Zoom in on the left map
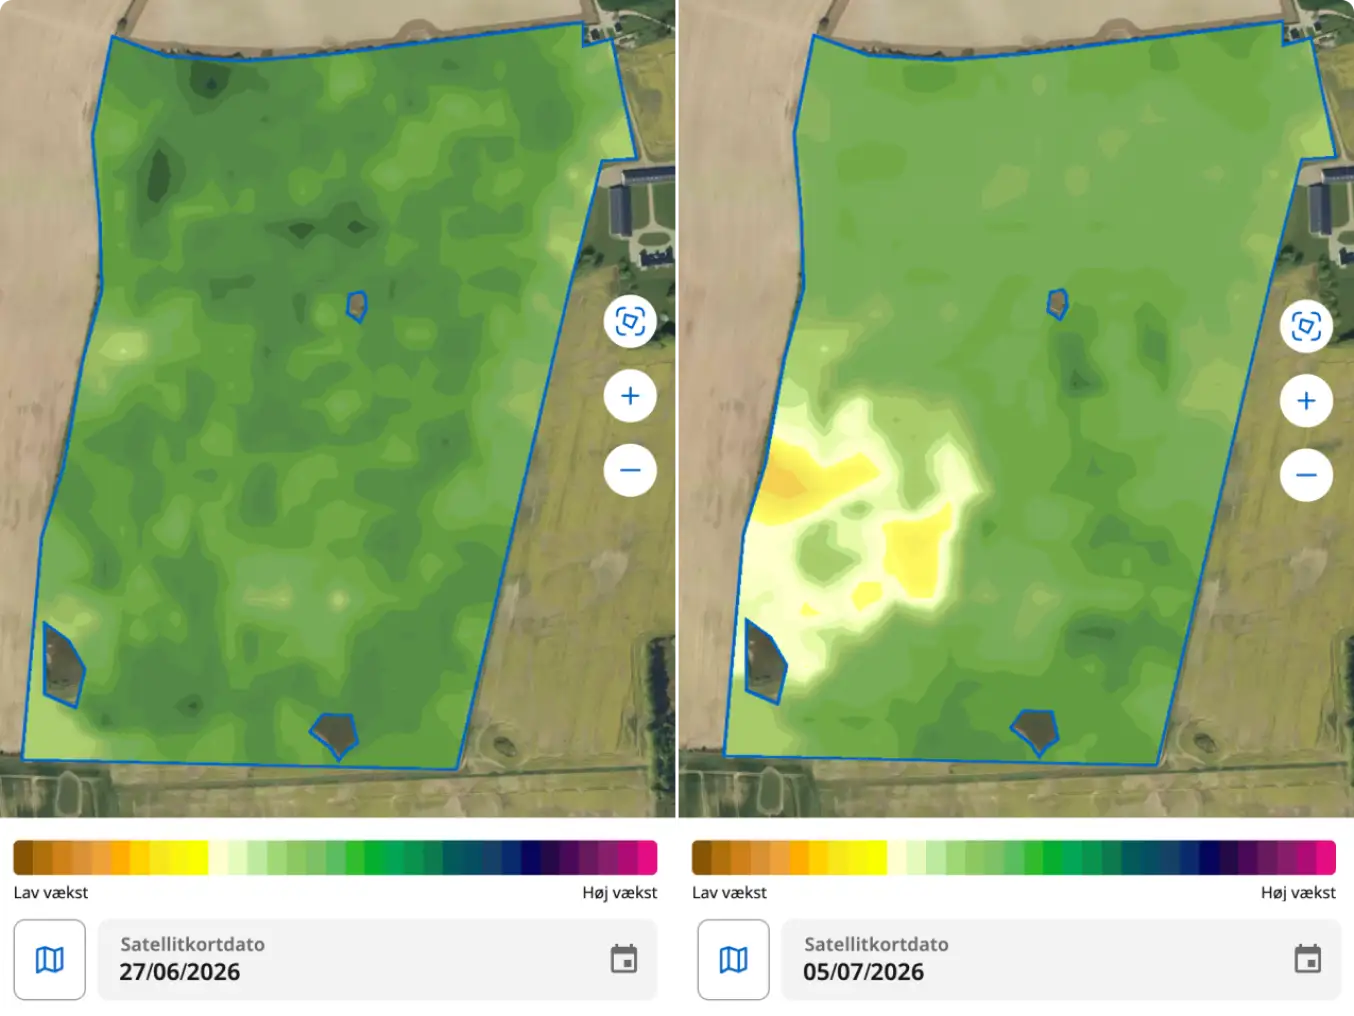This screenshot has height=1016, width=1354. [630, 396]
